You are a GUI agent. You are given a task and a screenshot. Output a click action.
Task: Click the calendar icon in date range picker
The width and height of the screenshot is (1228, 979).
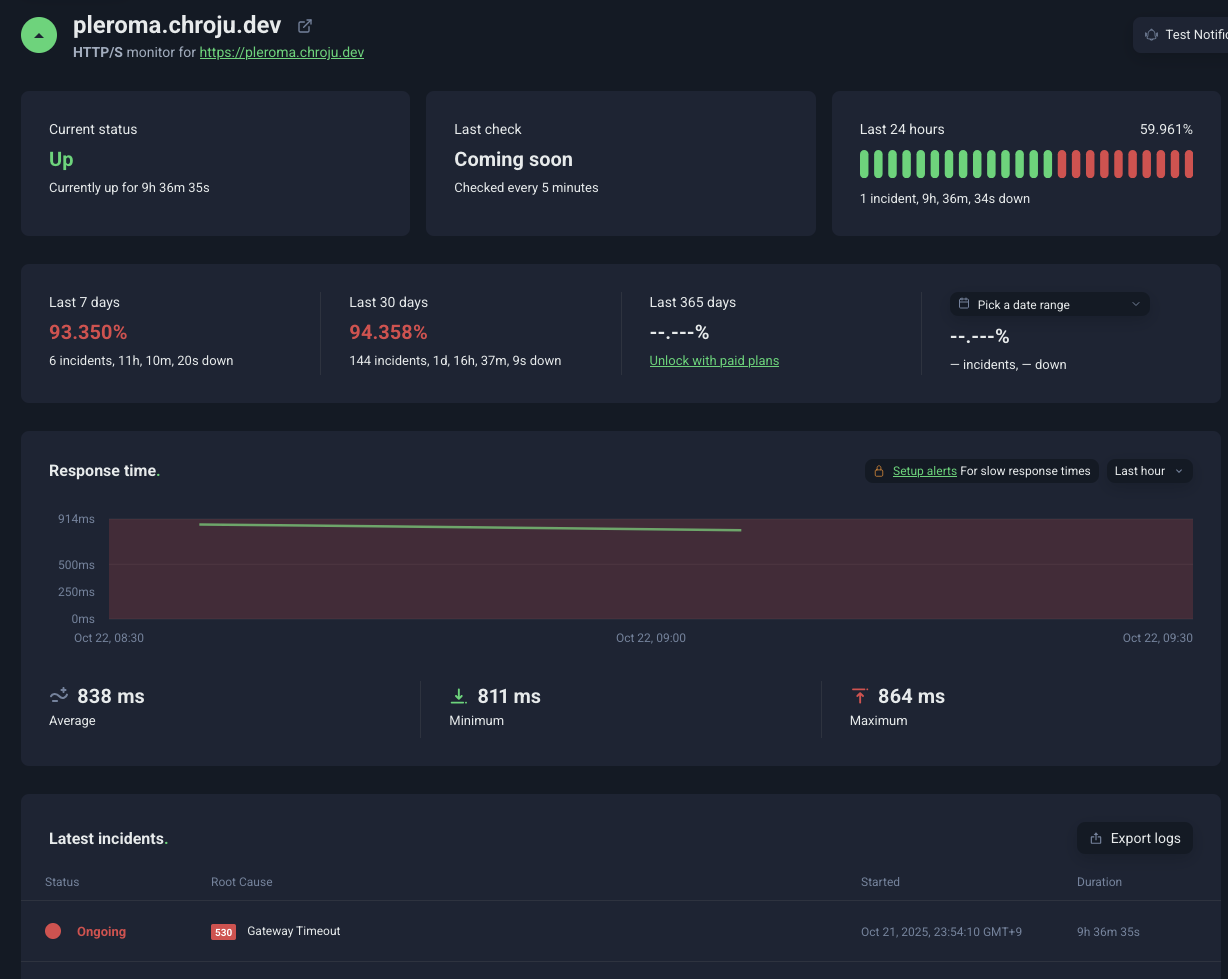pos(964,304)
